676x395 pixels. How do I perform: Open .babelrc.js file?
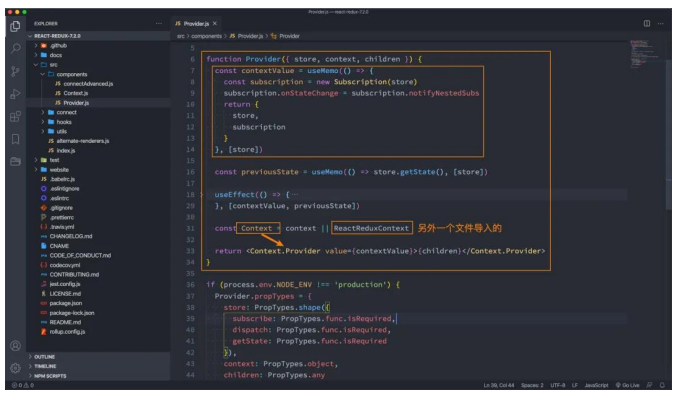(62, 179)
